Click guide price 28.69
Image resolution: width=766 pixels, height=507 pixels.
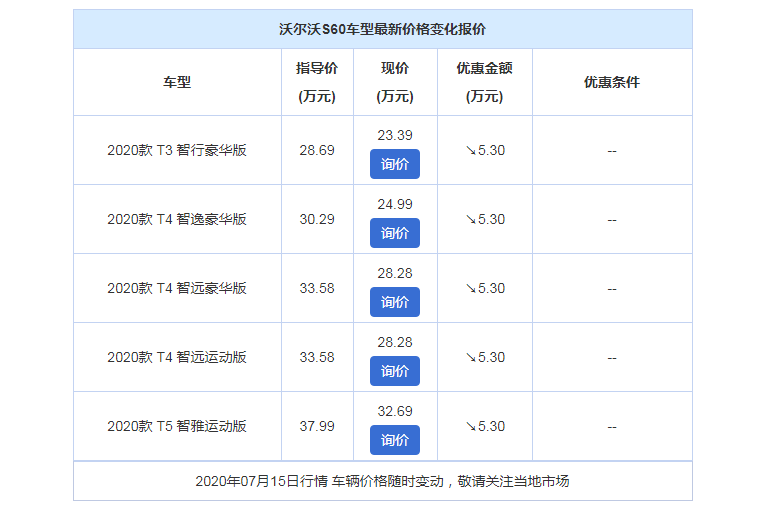[317, 150]
